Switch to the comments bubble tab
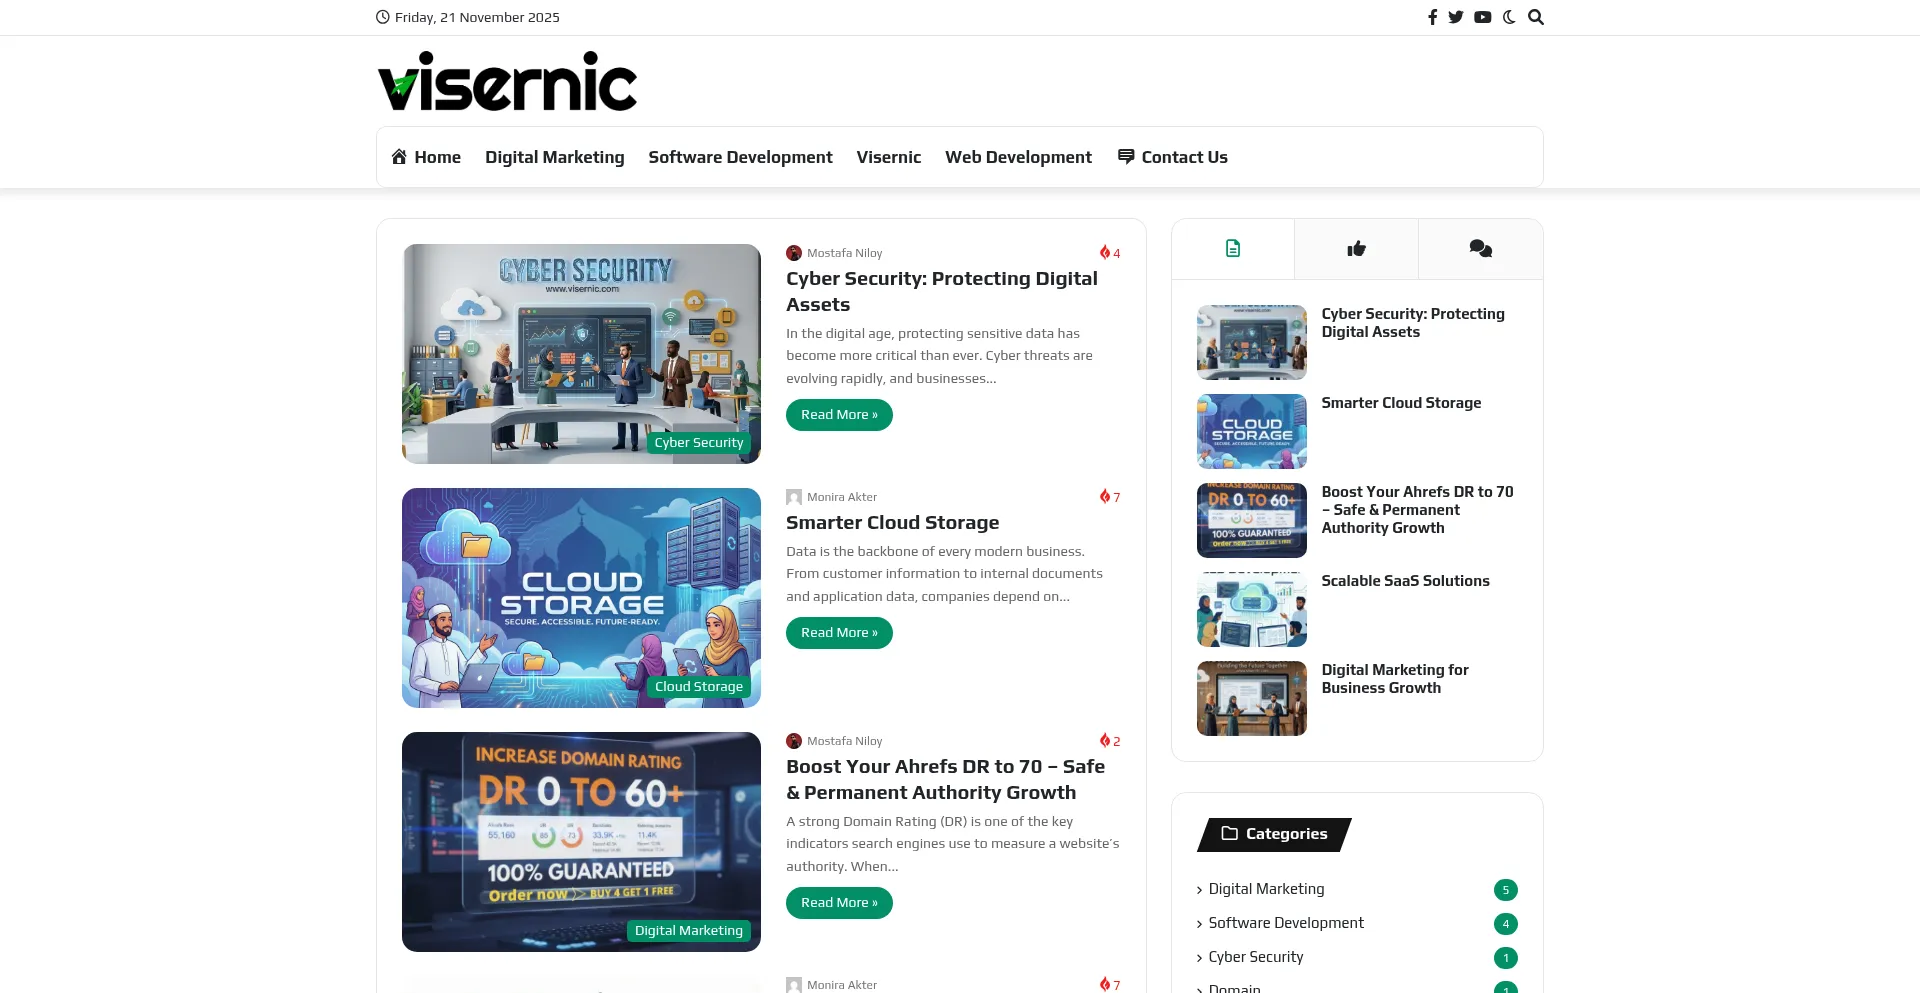 click(1480, 249)
